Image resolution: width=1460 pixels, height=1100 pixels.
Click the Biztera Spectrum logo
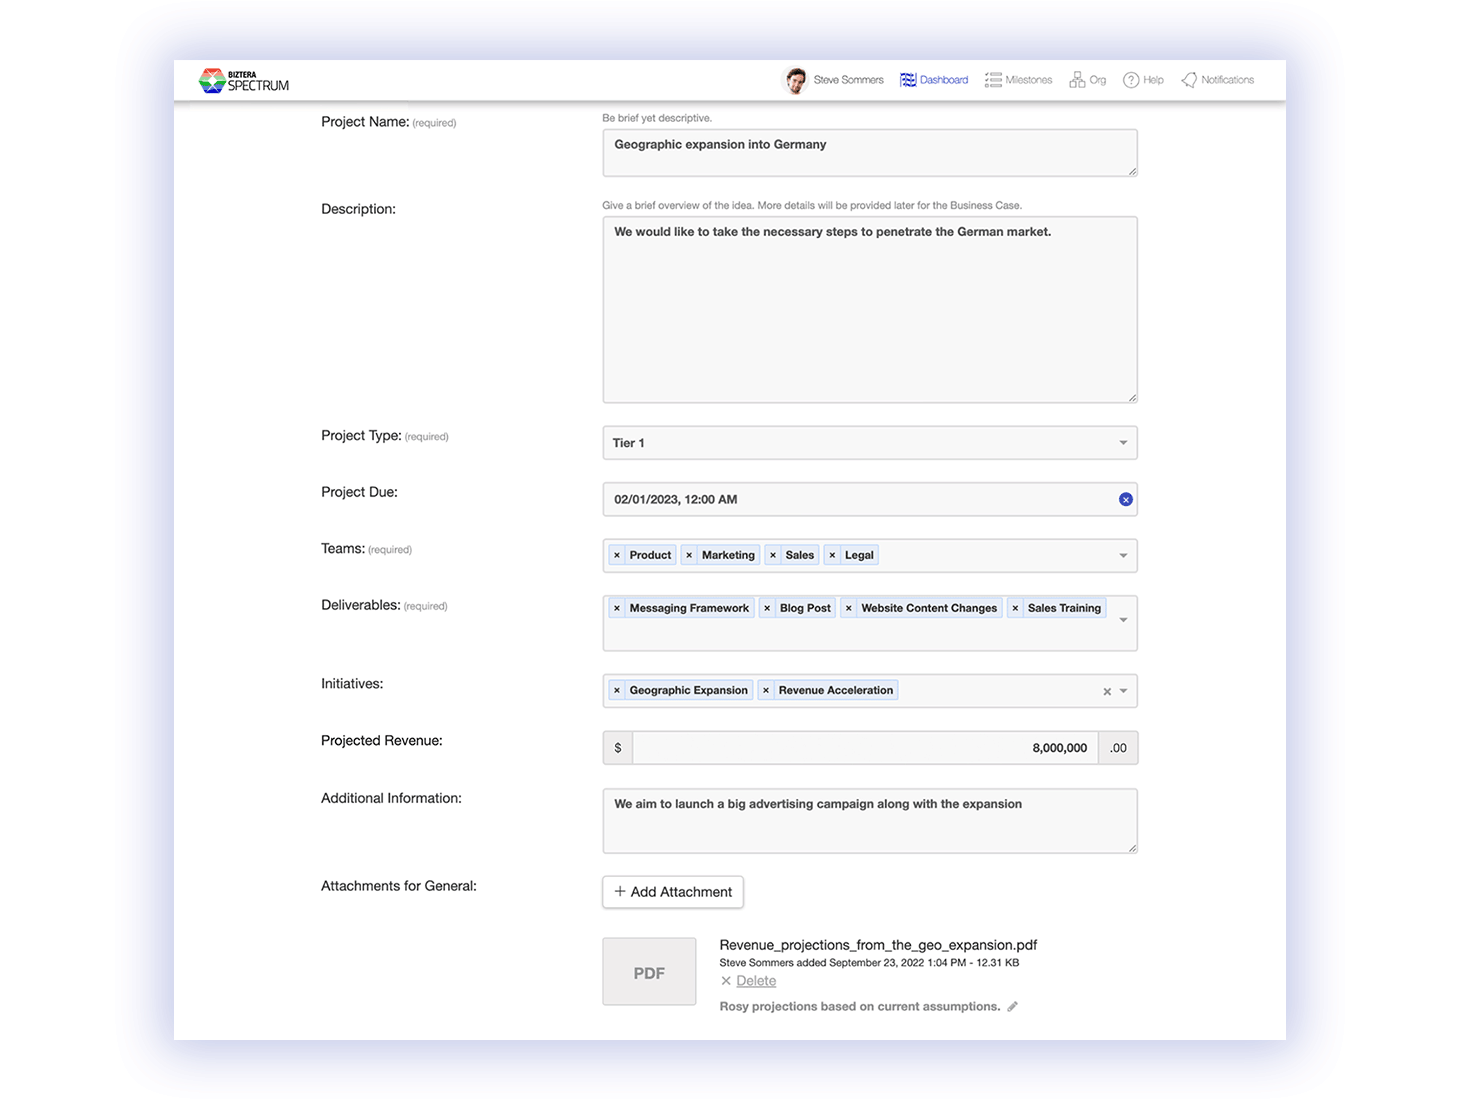point(244,81)
